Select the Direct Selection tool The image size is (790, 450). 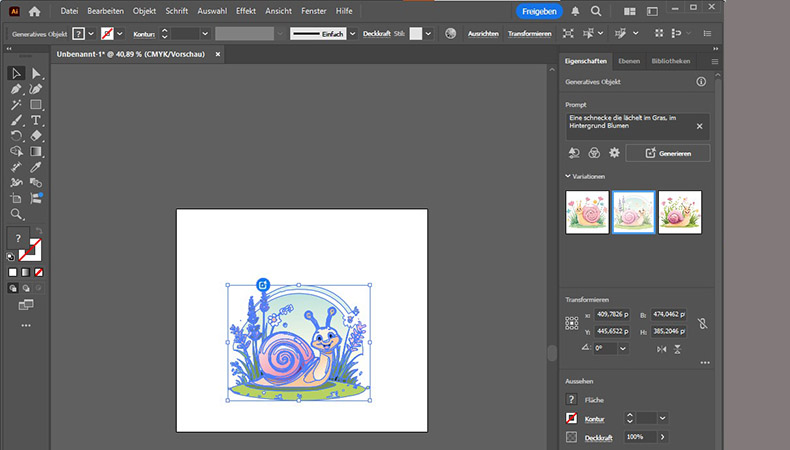(x=36, y=73)
